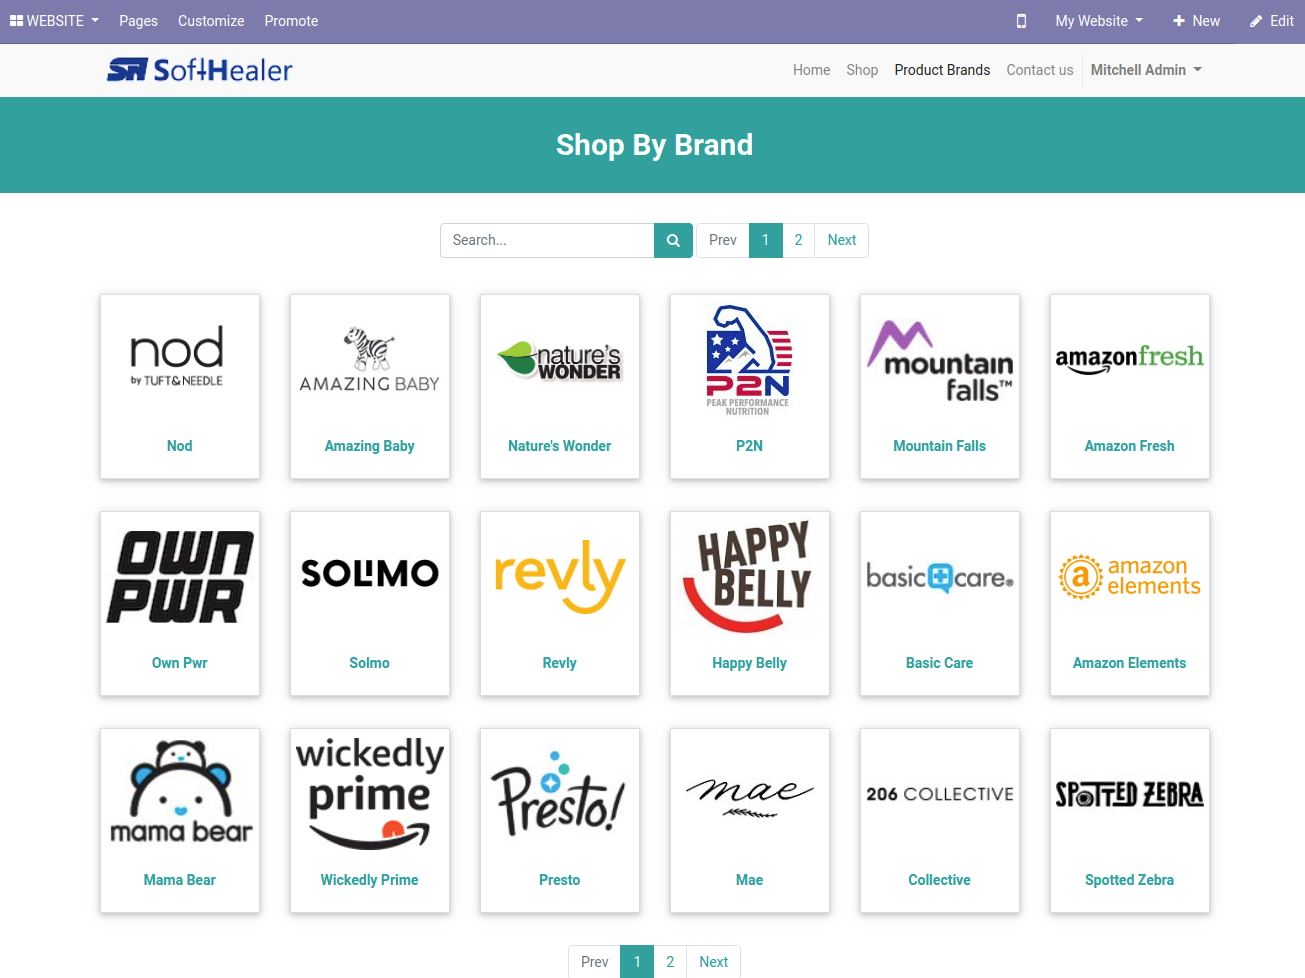Go to page 2 in the top pagination
The width and height of the screenshot is (1305, 978).
coord(798,240)
